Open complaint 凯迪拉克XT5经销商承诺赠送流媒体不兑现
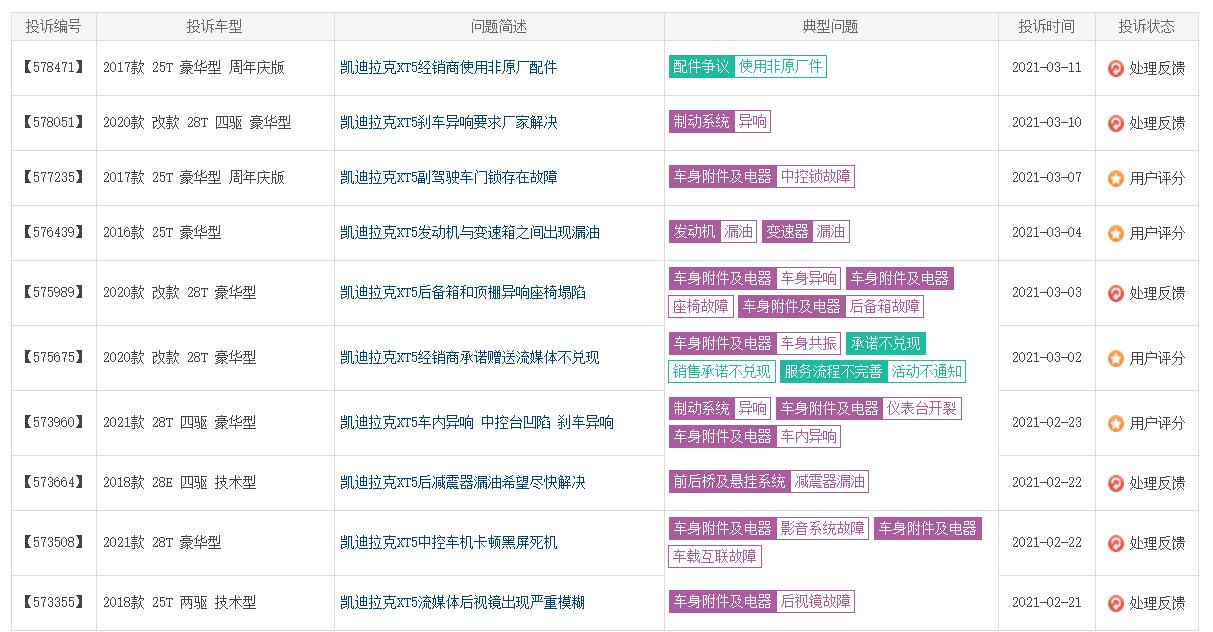This screenshot has height=632, width=1213. 469,357
